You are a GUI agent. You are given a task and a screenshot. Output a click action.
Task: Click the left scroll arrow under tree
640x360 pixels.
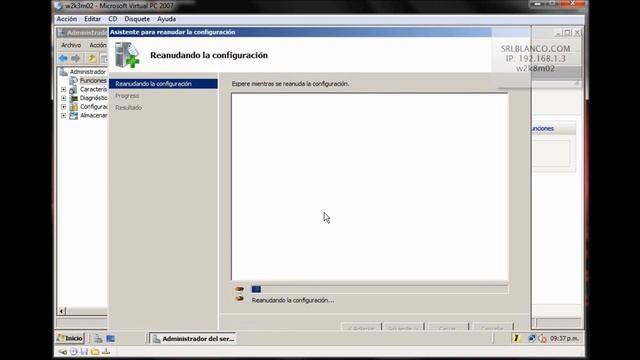[x=61, y=311]
